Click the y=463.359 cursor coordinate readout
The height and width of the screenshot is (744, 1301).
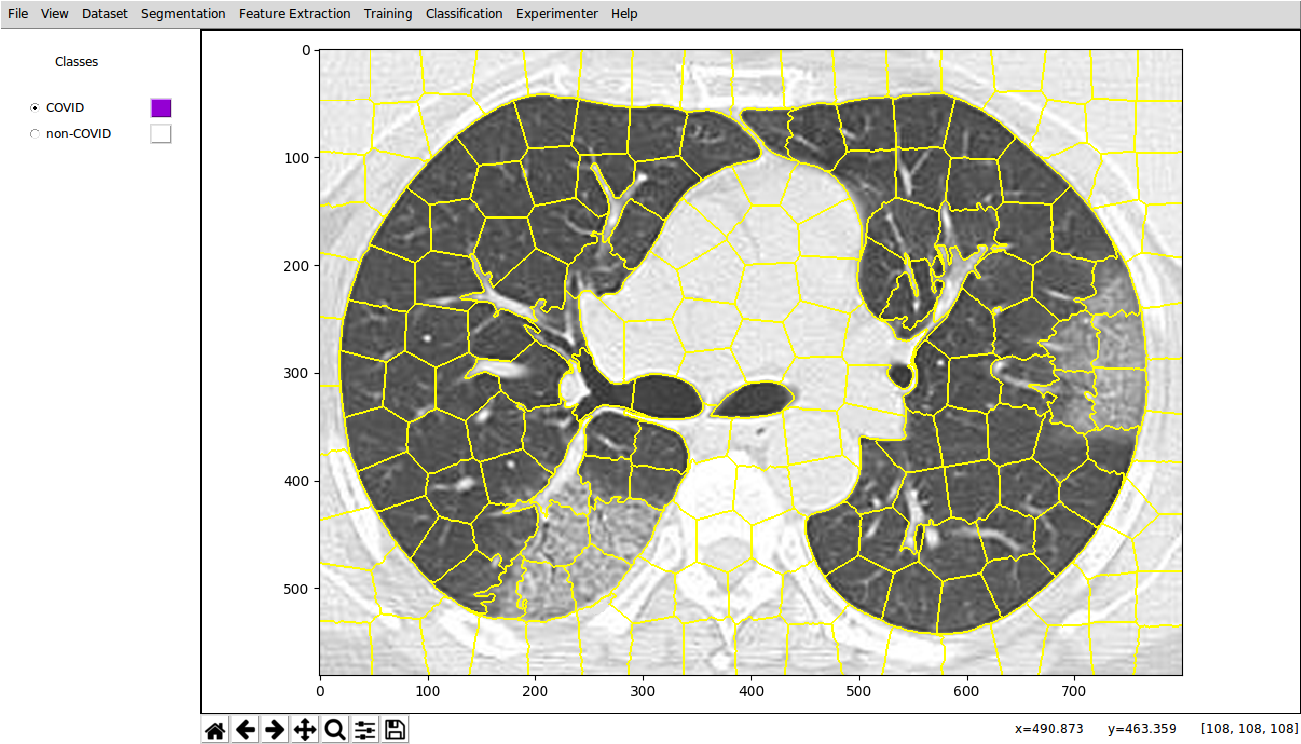pyautogui.click(x=1142, y=728)
